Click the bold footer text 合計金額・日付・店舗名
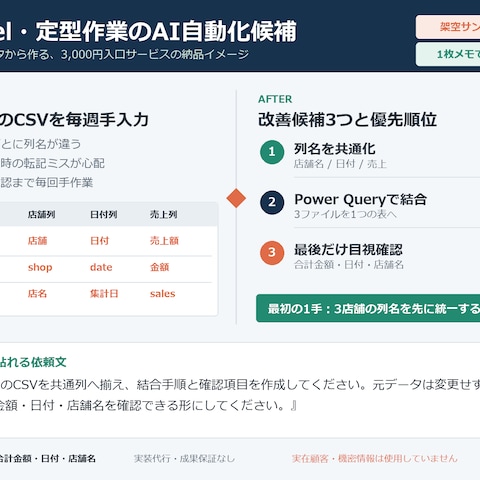The width and height of the screenshot is (480, 480). point(47,459)
